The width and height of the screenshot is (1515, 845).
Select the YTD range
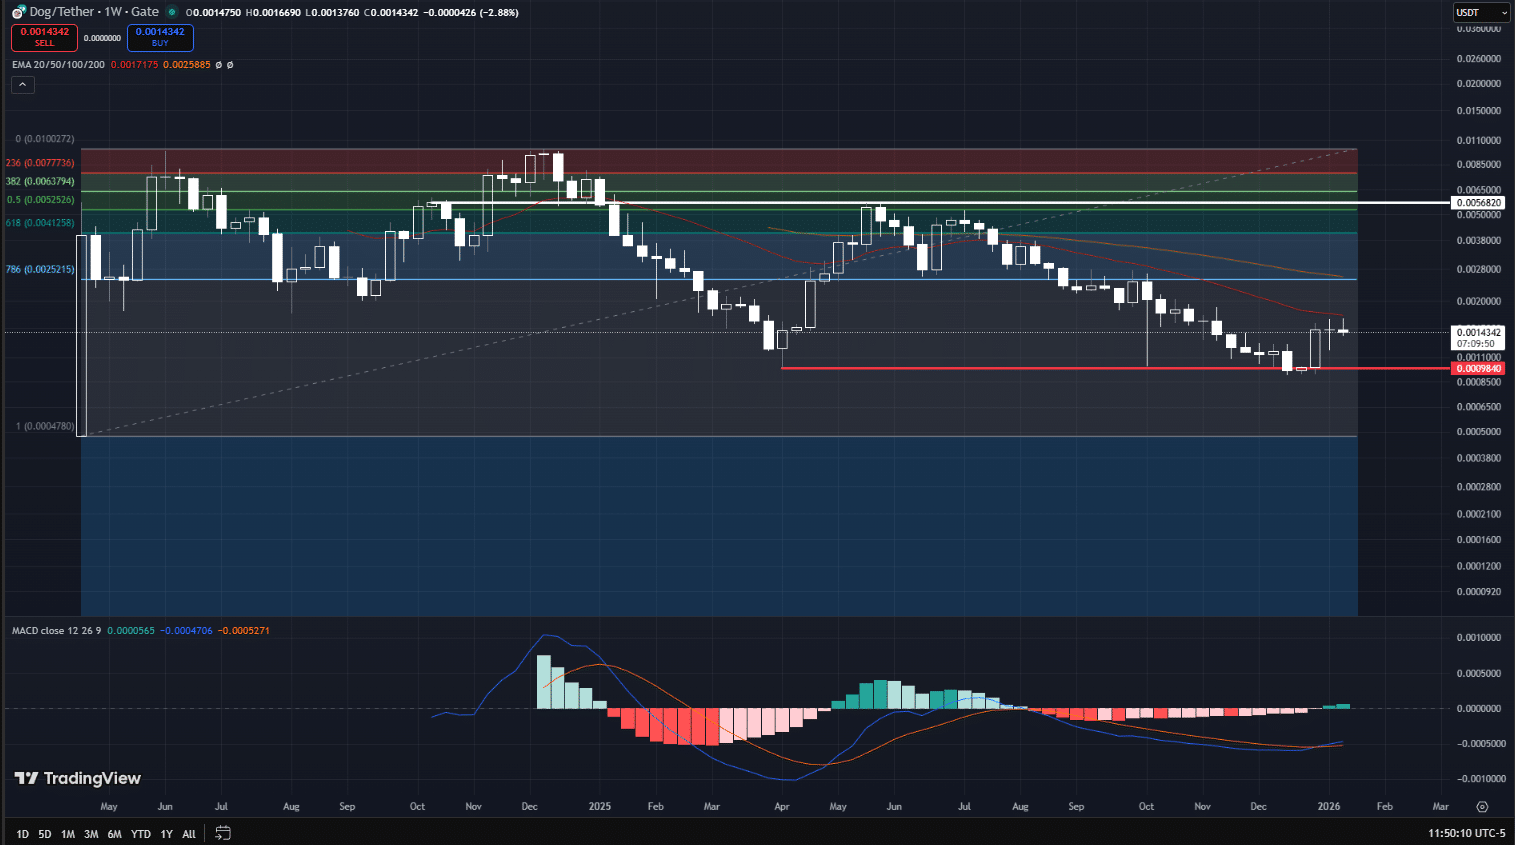(140, 832)
